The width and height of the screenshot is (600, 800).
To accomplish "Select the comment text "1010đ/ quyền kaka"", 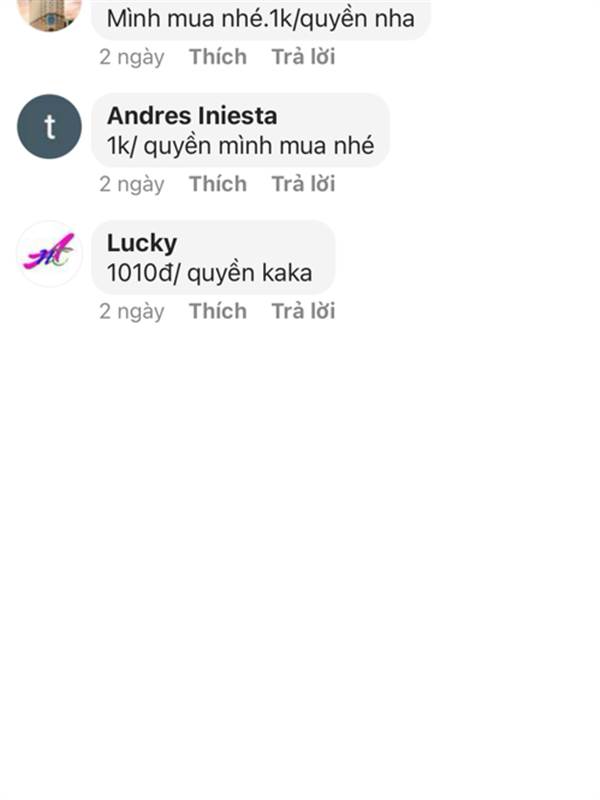I will (x=209, y=273).
